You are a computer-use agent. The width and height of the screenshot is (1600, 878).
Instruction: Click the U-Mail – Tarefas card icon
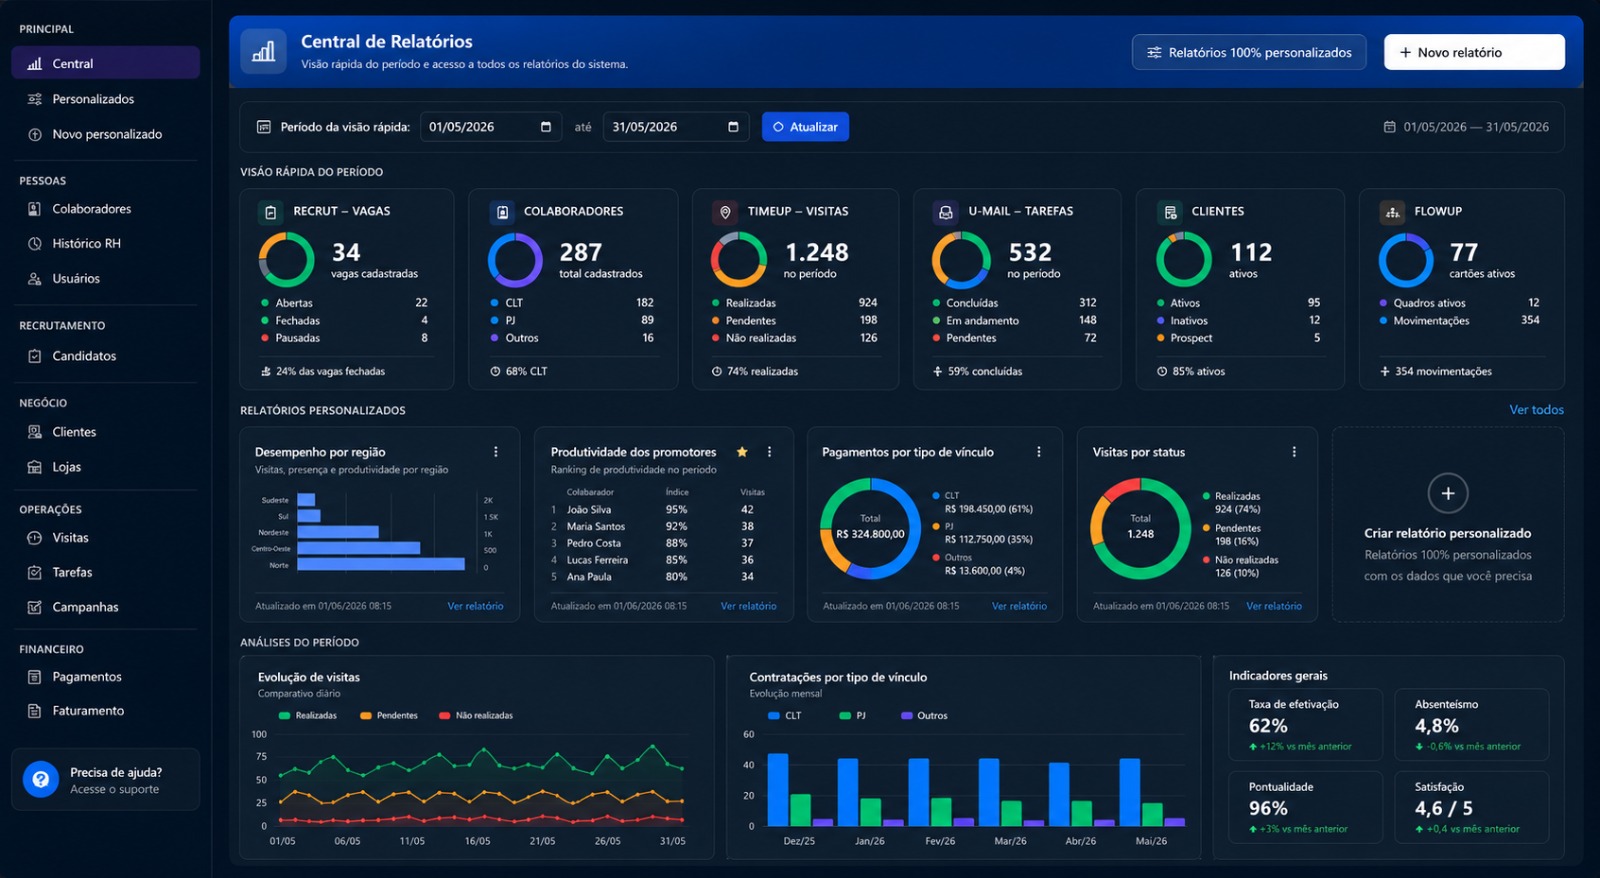tap(945, 212)
